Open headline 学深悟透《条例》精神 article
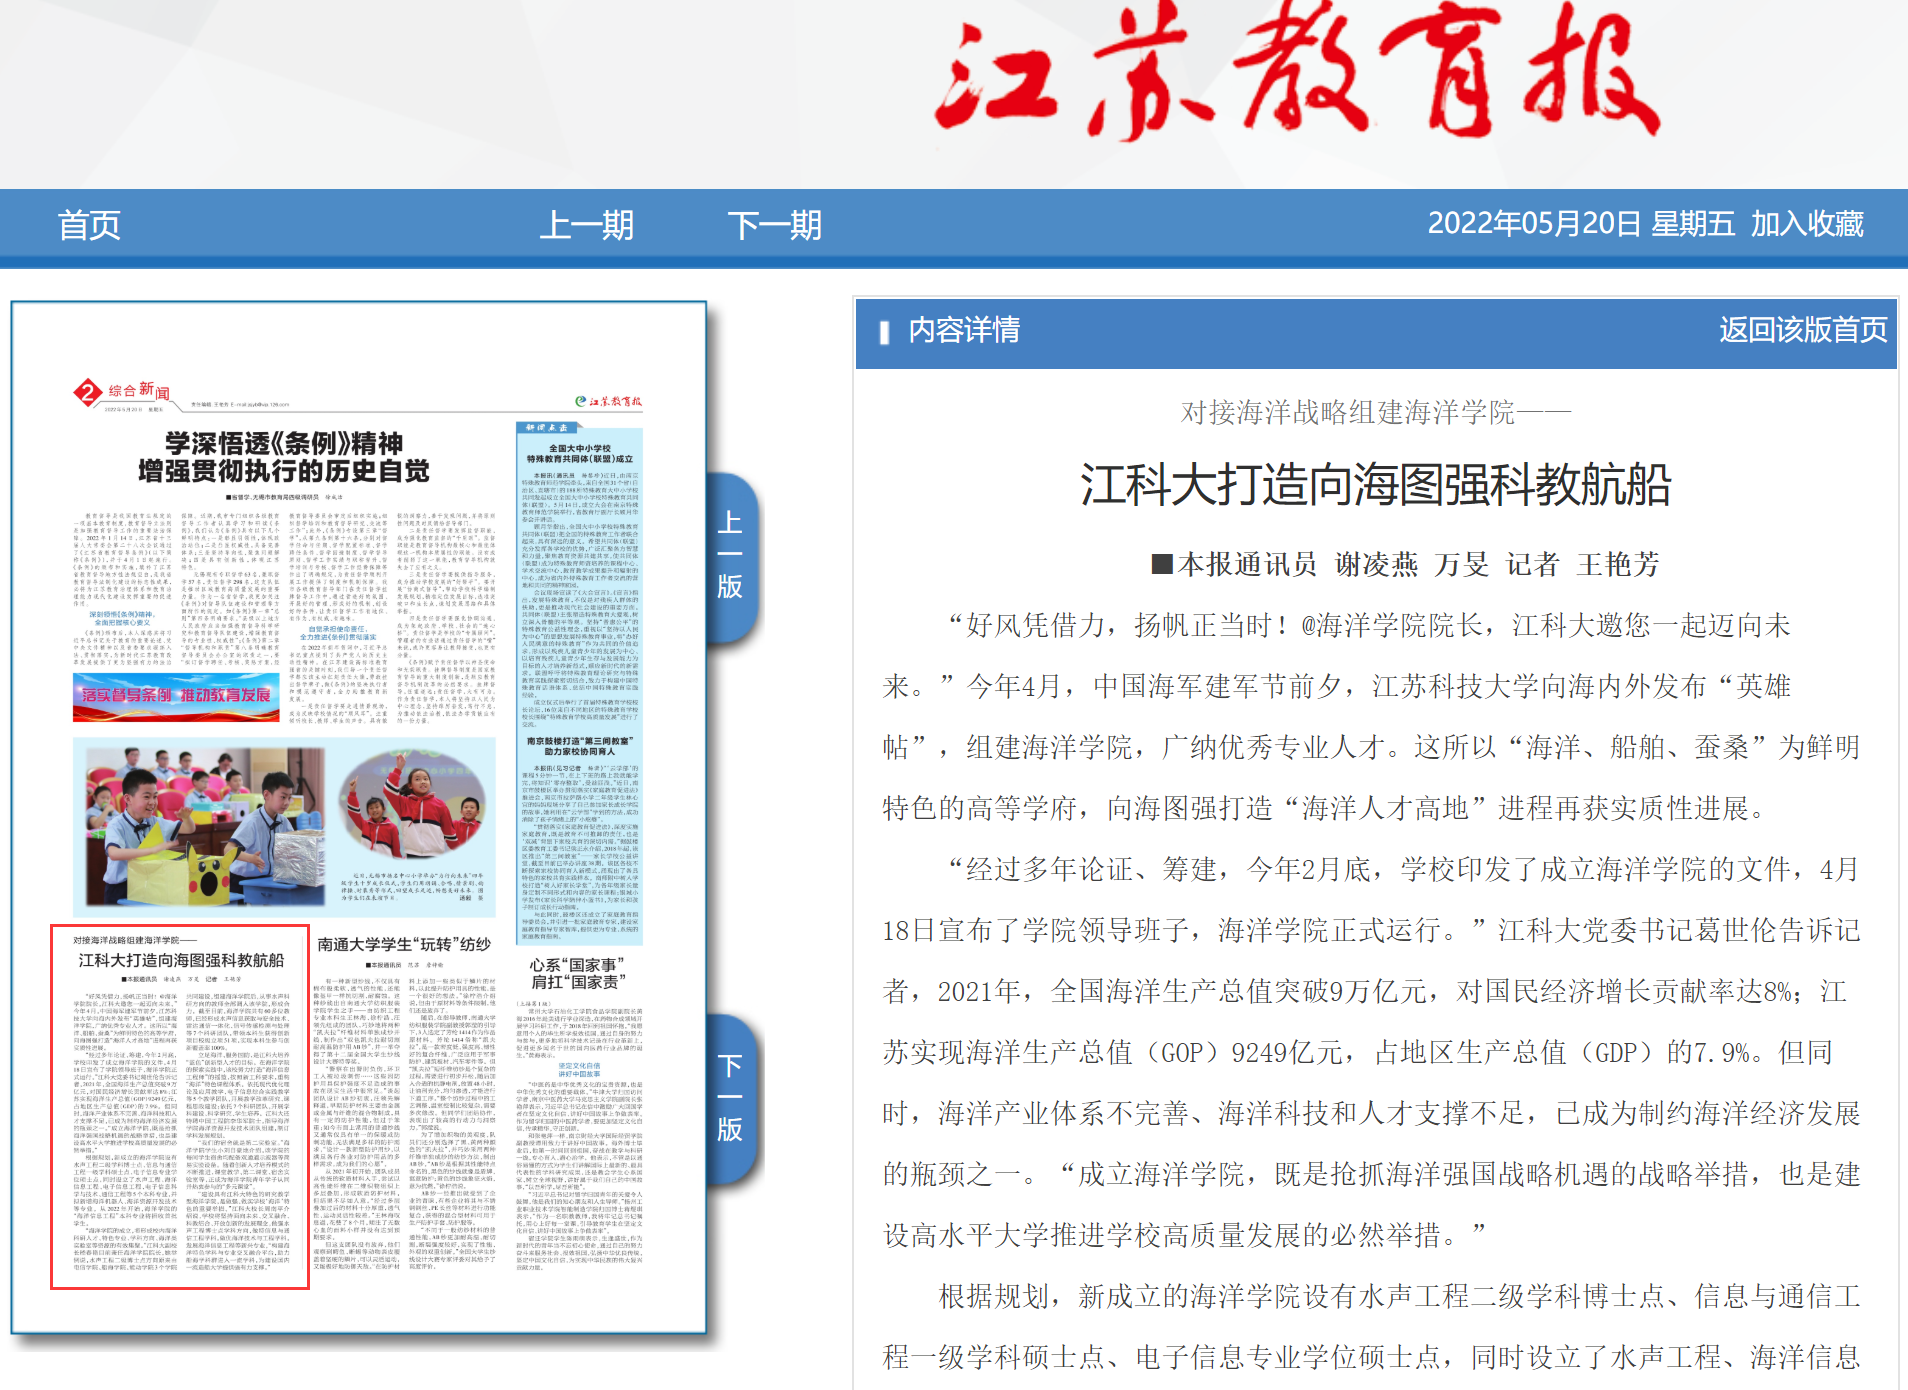The image size is (1908, 1390). (x=284, y=457)
